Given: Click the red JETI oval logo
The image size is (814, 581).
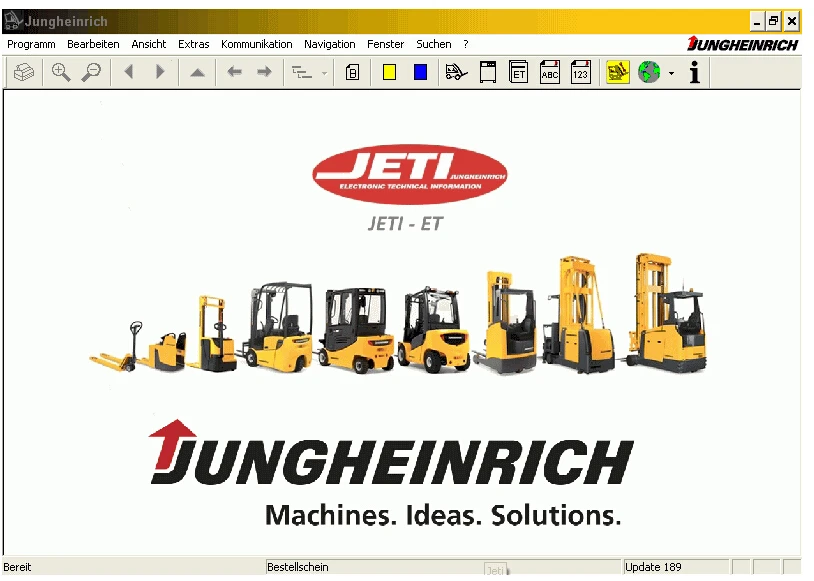Looking at the screenshot, I should pyautogui.click(x=410, y=174).
